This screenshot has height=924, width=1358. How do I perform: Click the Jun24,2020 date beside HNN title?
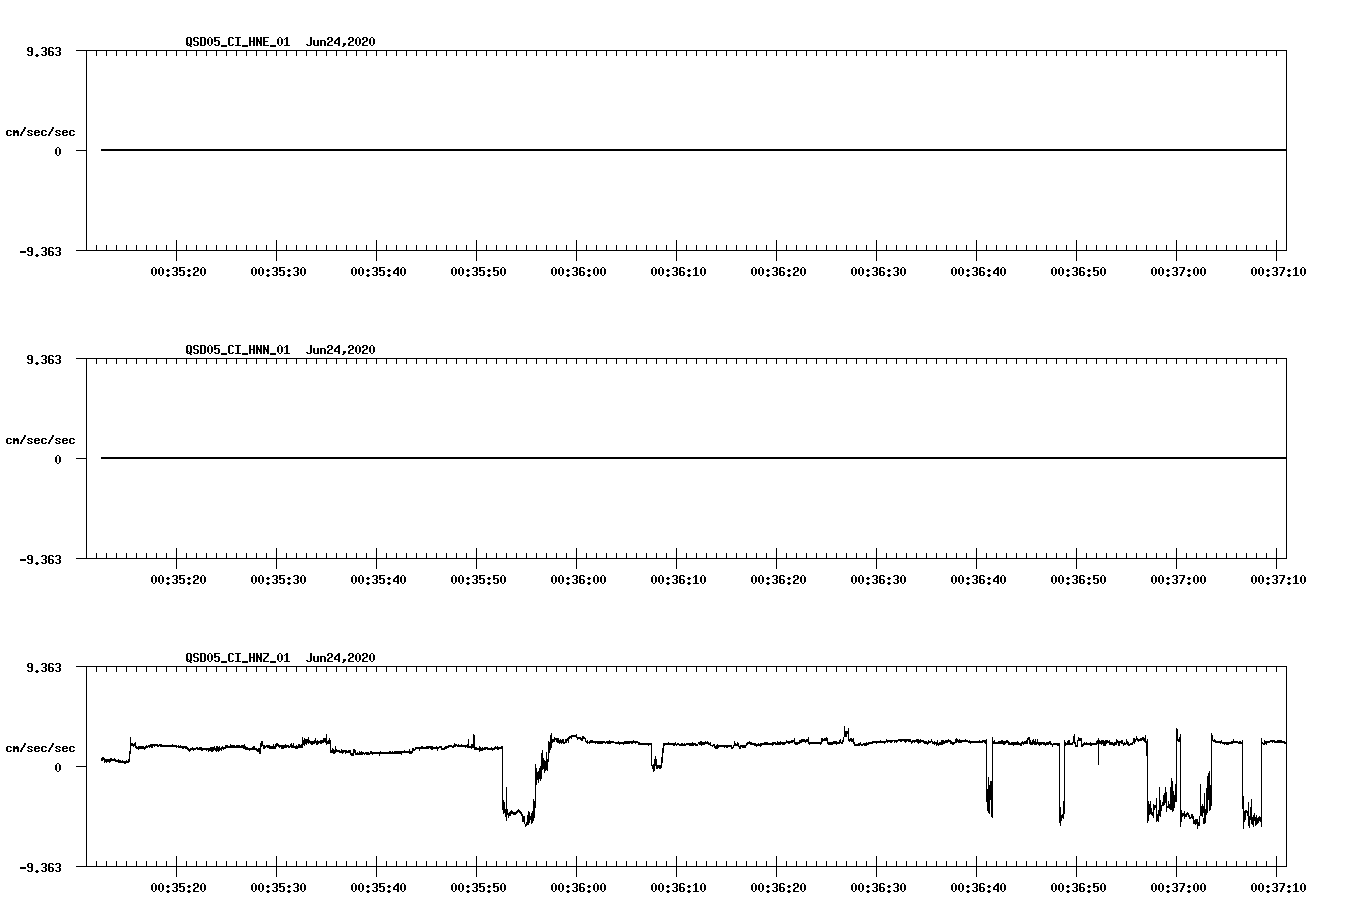(x=341, y=350)
